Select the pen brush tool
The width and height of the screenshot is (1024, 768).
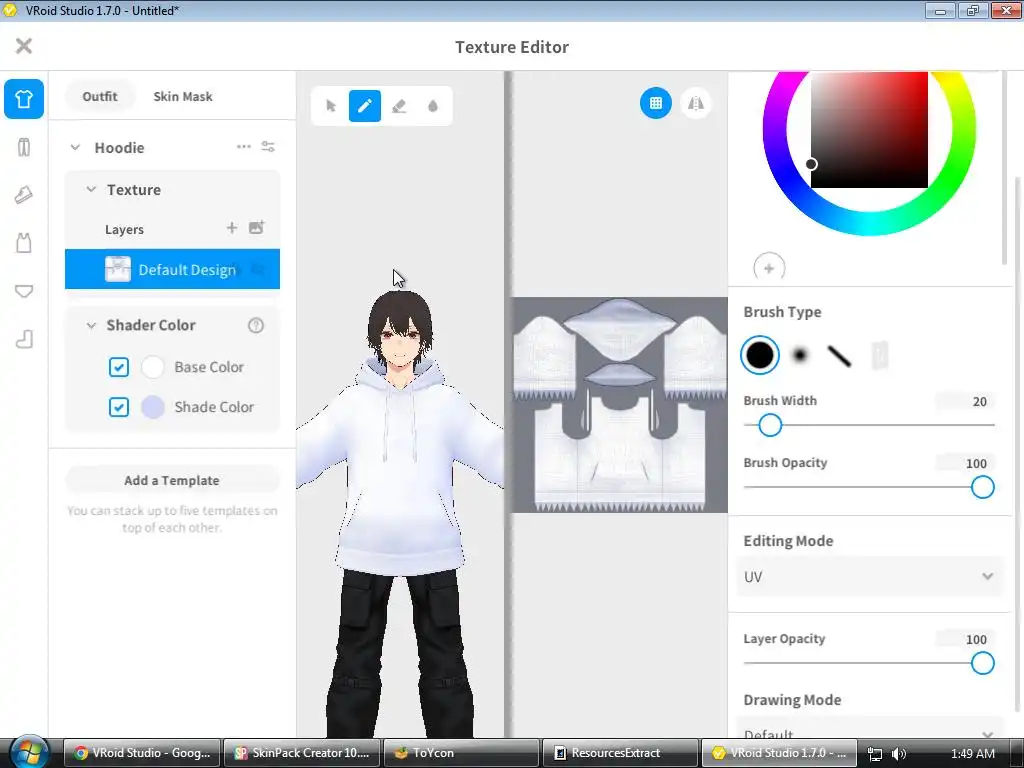pos(365,106)
